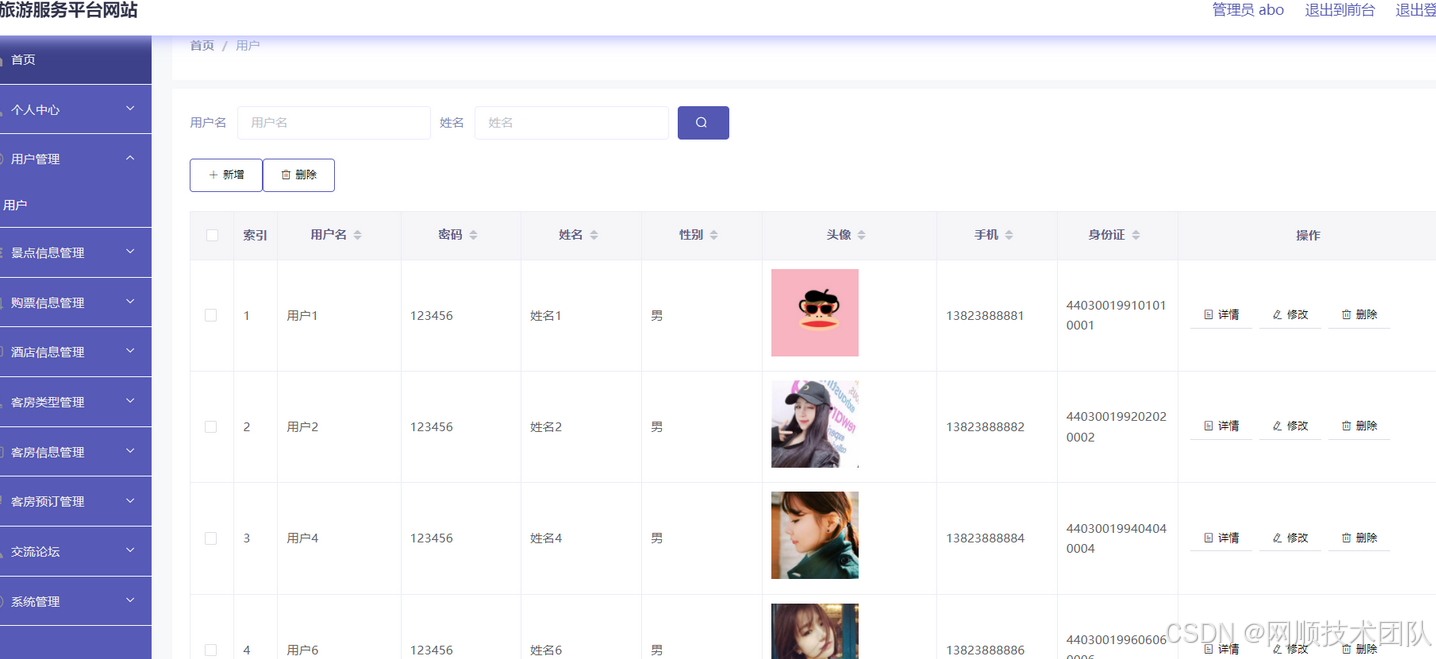Click 首页 breadcrumb link
This screenshot has height=659, width=1436.
pos(202,46)
